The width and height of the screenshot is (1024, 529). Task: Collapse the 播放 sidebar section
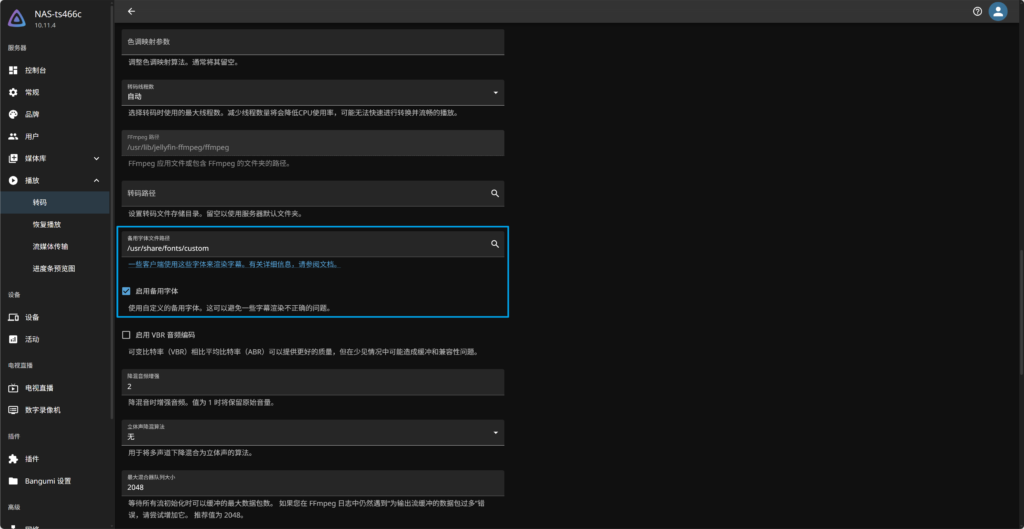pos(96,181)
